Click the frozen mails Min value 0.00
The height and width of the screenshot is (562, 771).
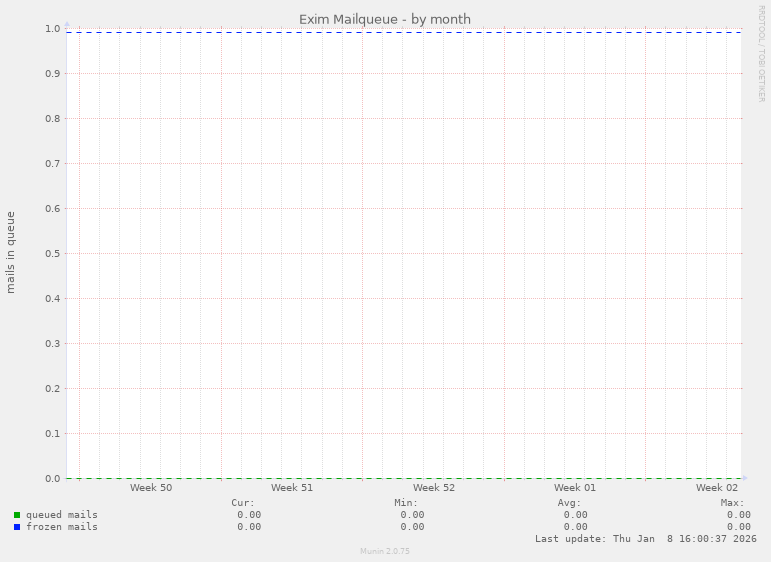(x=412, y=527)
